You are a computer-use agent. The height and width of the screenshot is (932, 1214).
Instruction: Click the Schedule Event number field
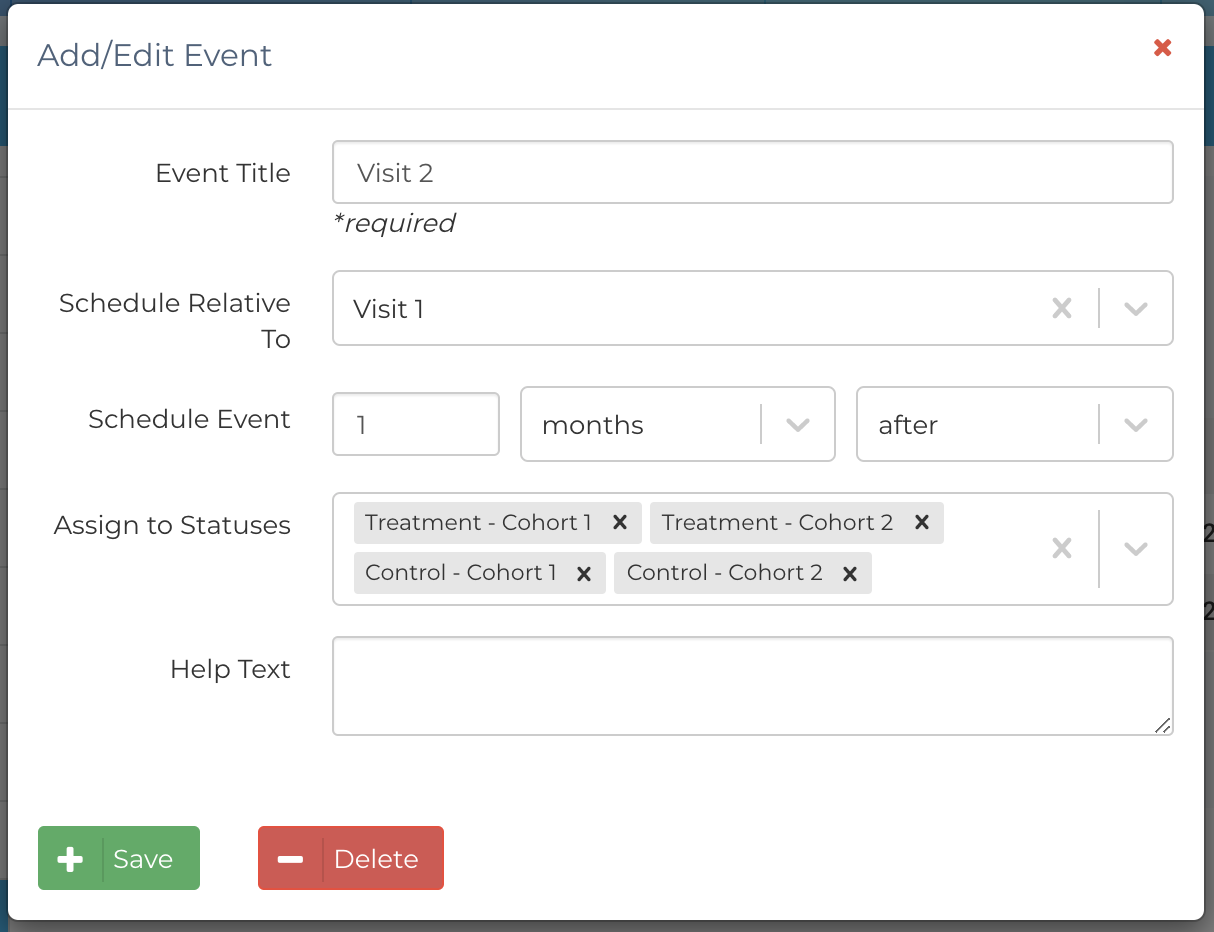pos(415,425)
